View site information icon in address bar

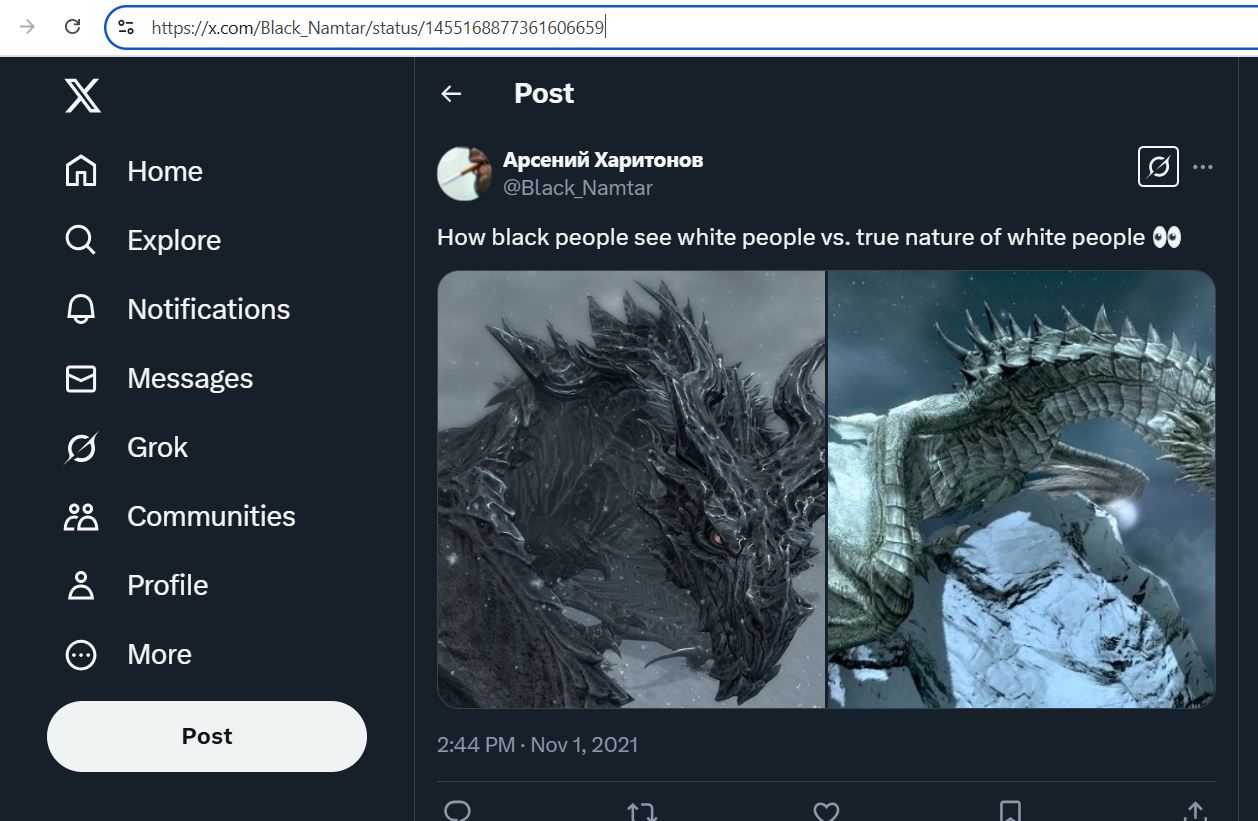click(126, 27)
